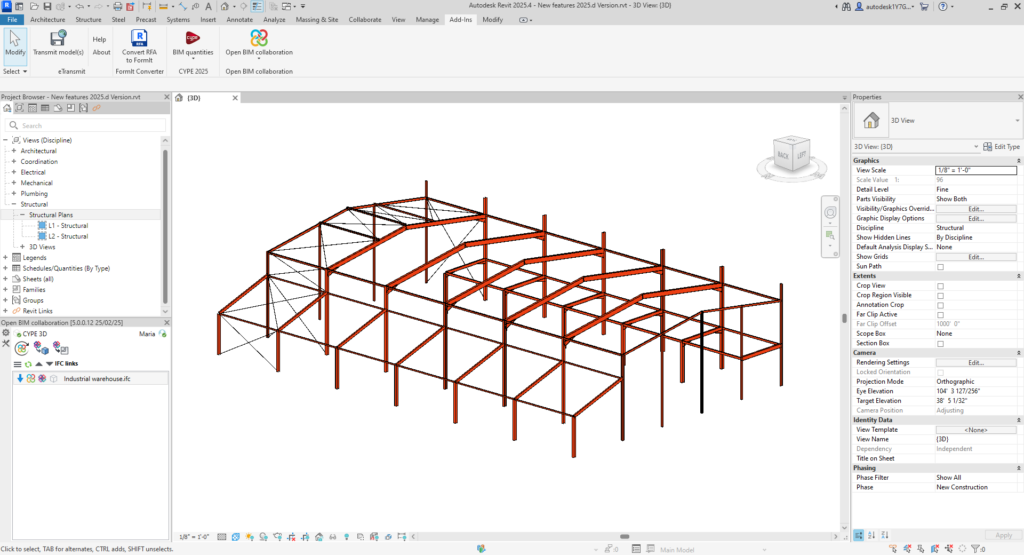Click the Transmit model(s) icon
This screenshot has height=555, width=1024.
[x=58, y=38]
